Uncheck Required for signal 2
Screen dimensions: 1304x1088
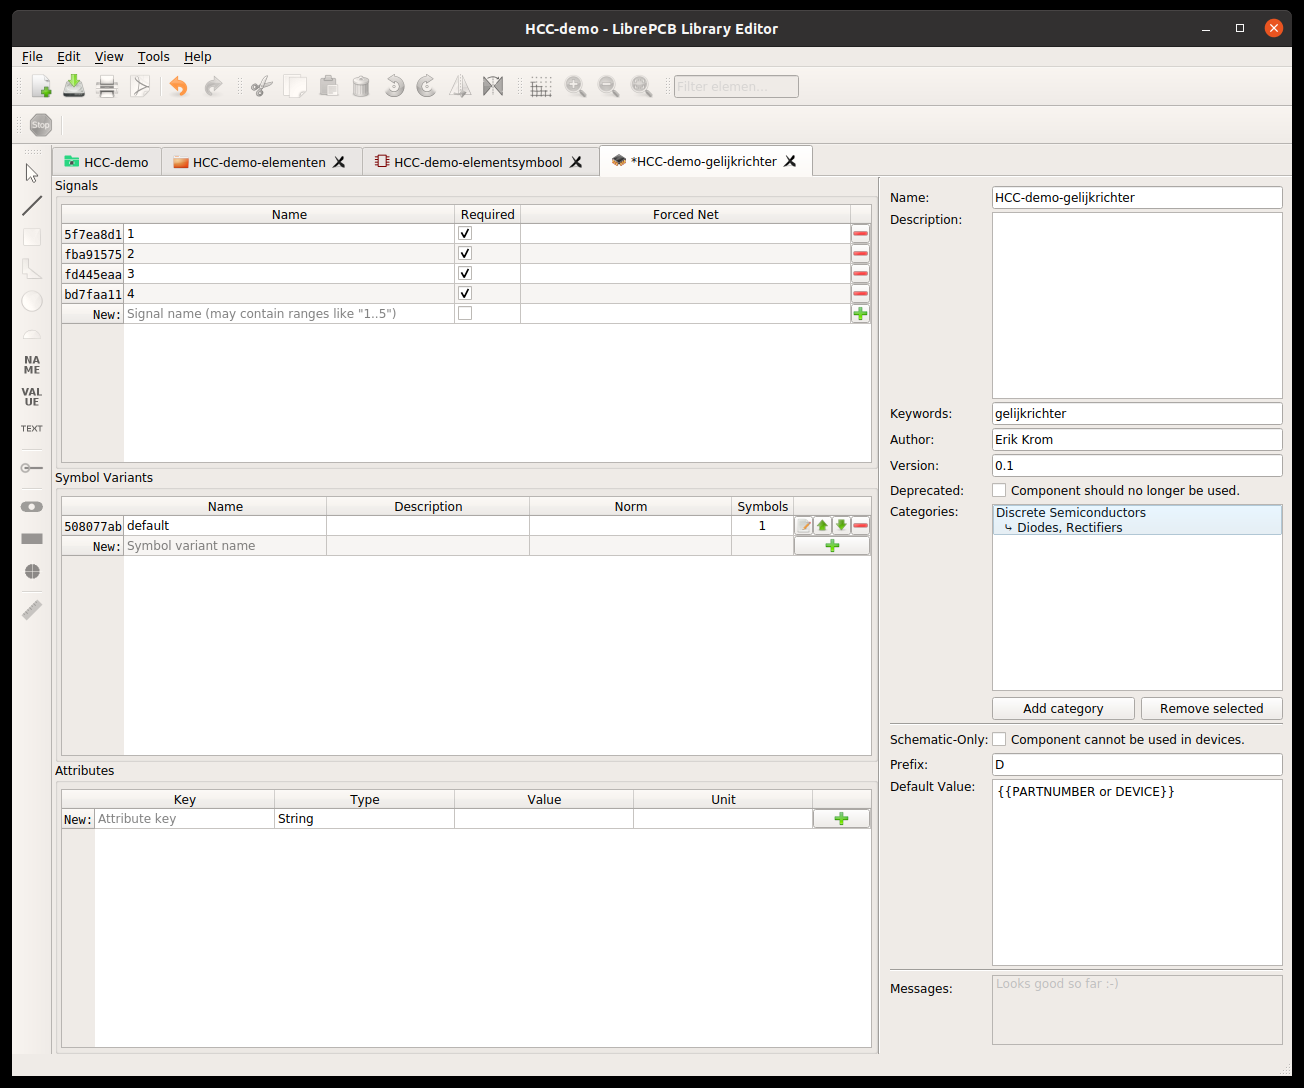(x=465, y=254)
